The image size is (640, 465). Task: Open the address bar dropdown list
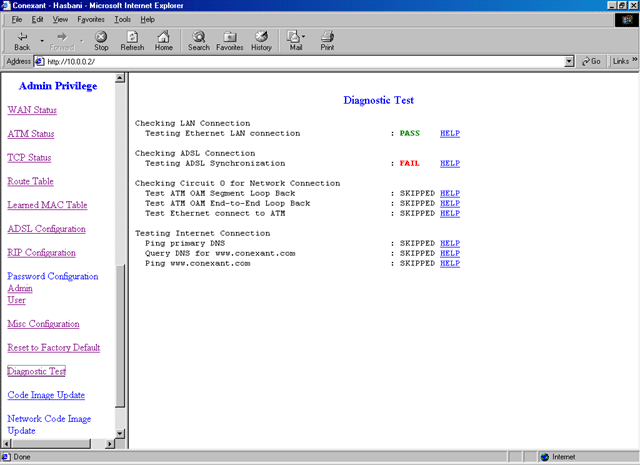coord(569,62)
